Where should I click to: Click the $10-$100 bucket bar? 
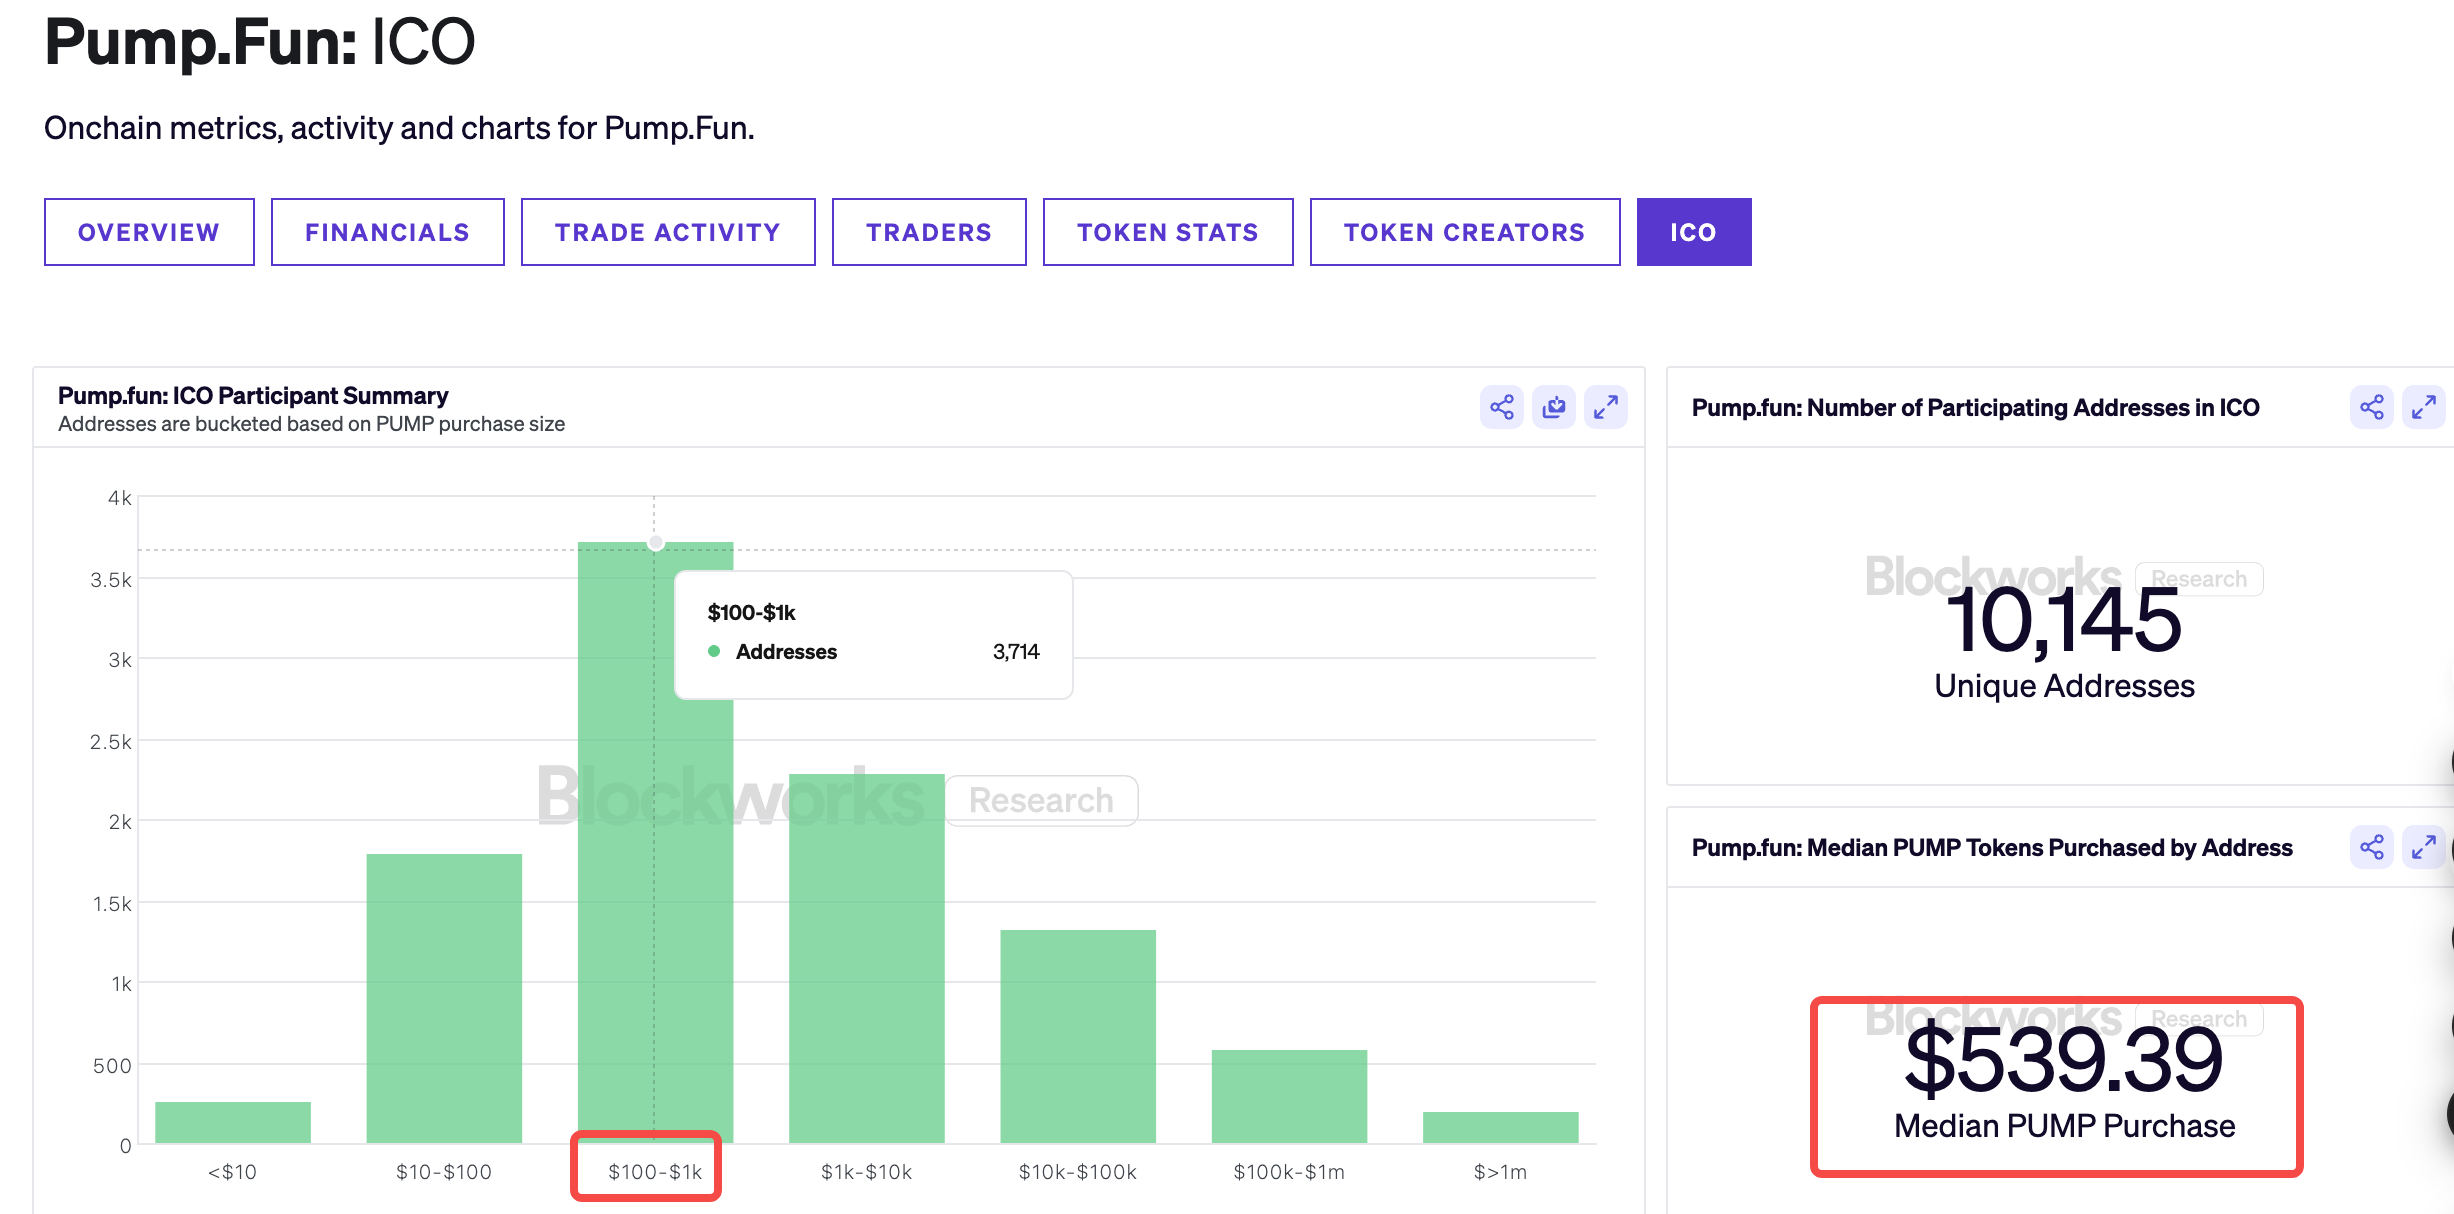tap(444, 998)
